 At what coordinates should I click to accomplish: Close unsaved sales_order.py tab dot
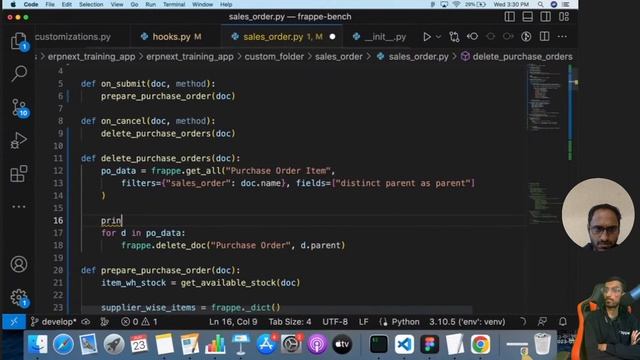click(332, 37)
